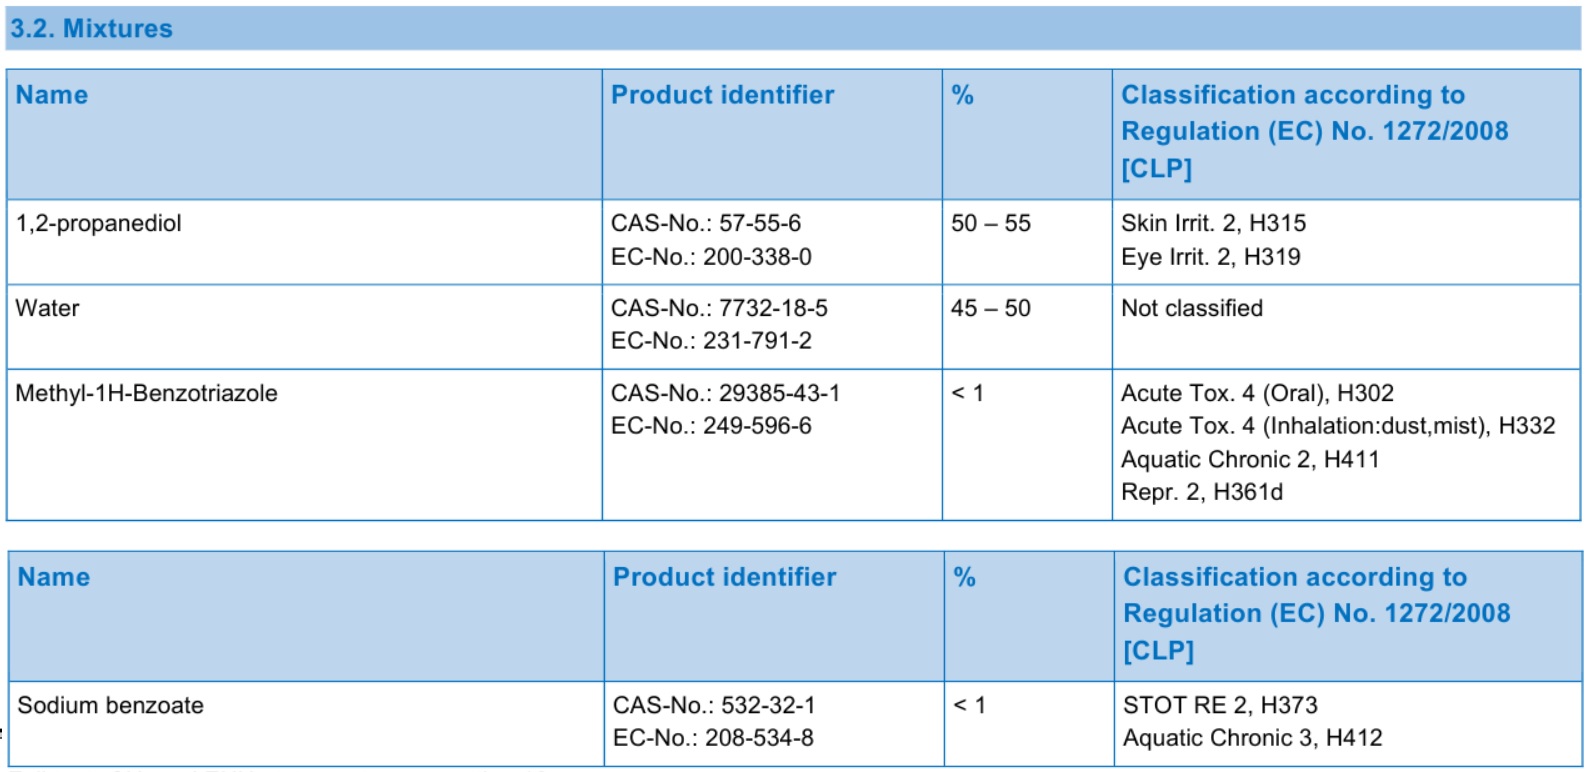Click the CAS number 57-55-6 text
Viewport: 1588px width, 772px height.
pos(706,223)
